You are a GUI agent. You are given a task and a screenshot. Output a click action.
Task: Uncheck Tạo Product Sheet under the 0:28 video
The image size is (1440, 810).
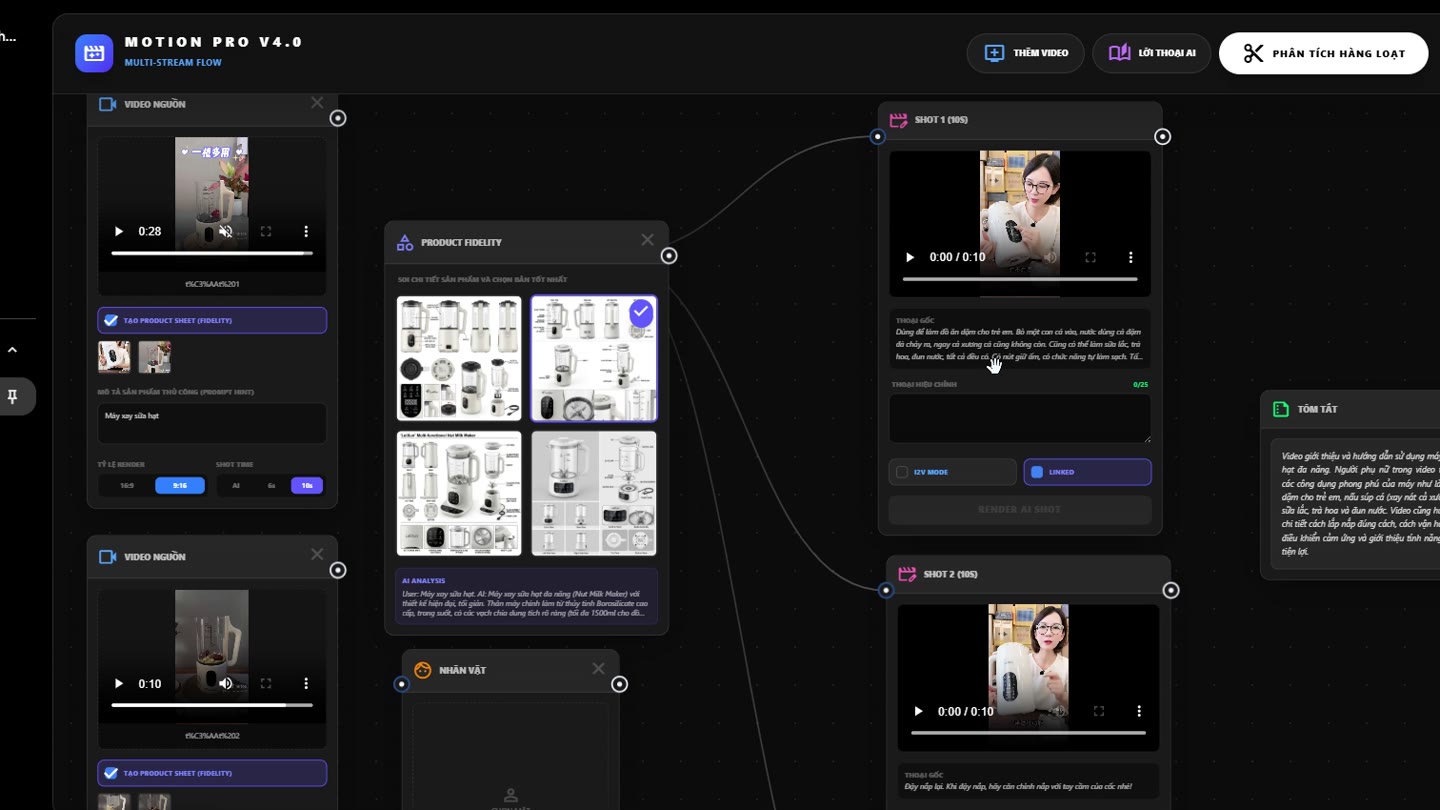coord(111,320)
